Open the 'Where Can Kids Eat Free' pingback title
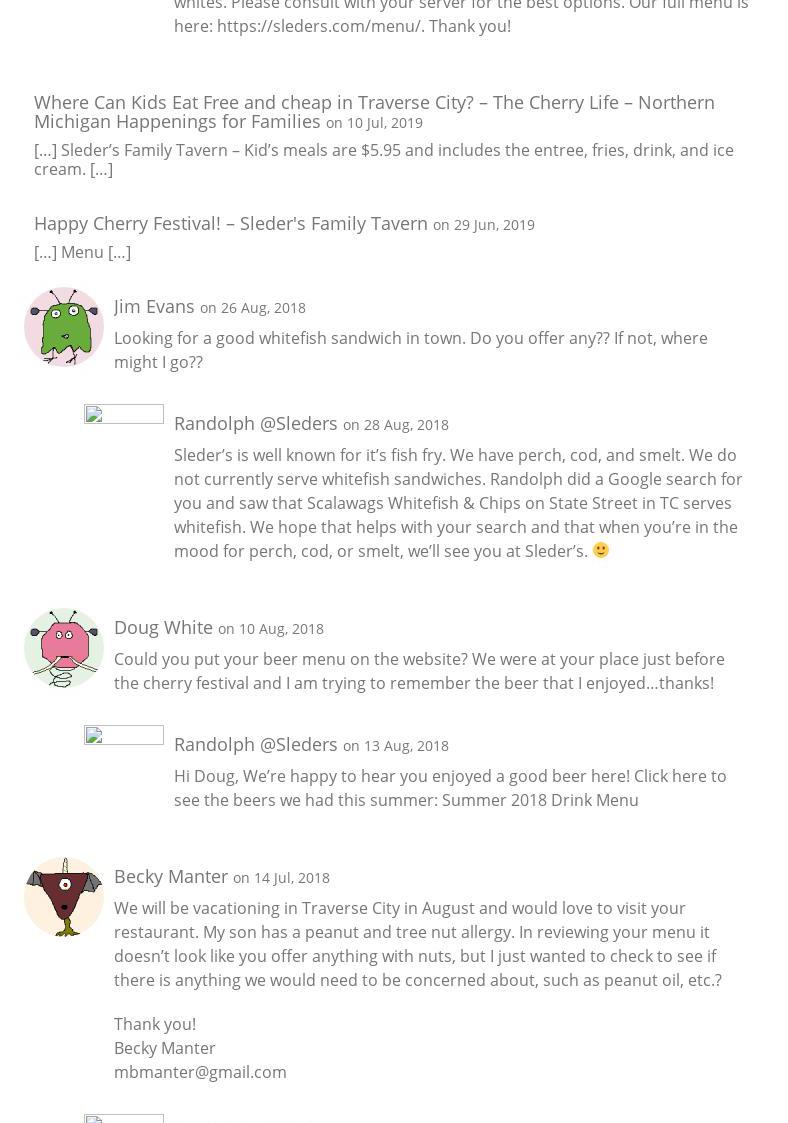788x1123 pixels. (x=374, y=111)
